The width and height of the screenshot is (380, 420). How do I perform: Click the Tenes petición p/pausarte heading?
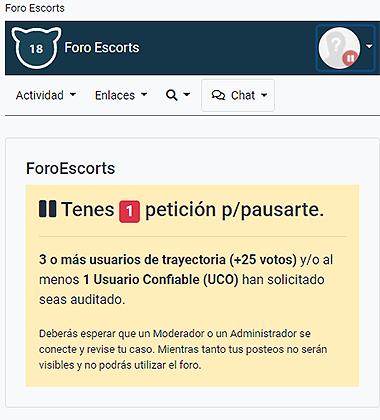pyautogui.click(x=182, y=210)
